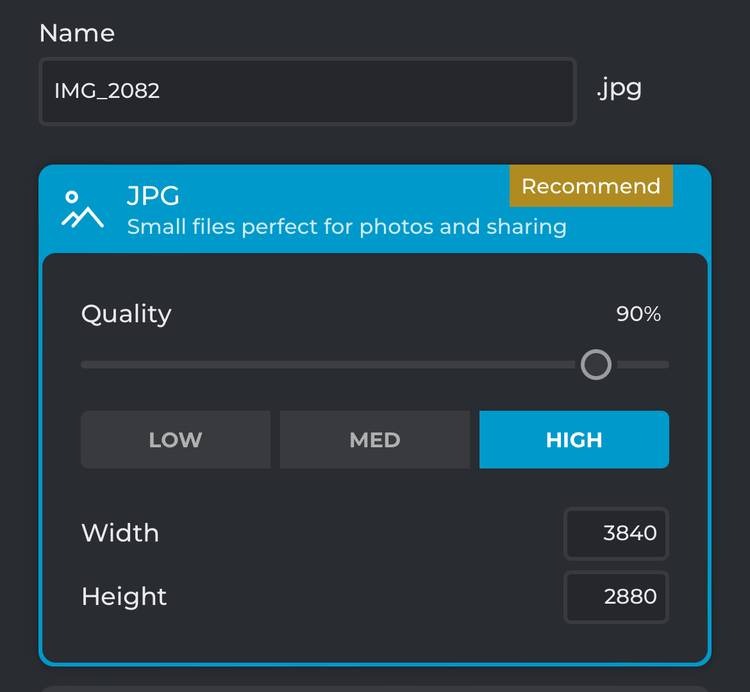
Task: Click the Width label
Action: click(x=120, y=533)
